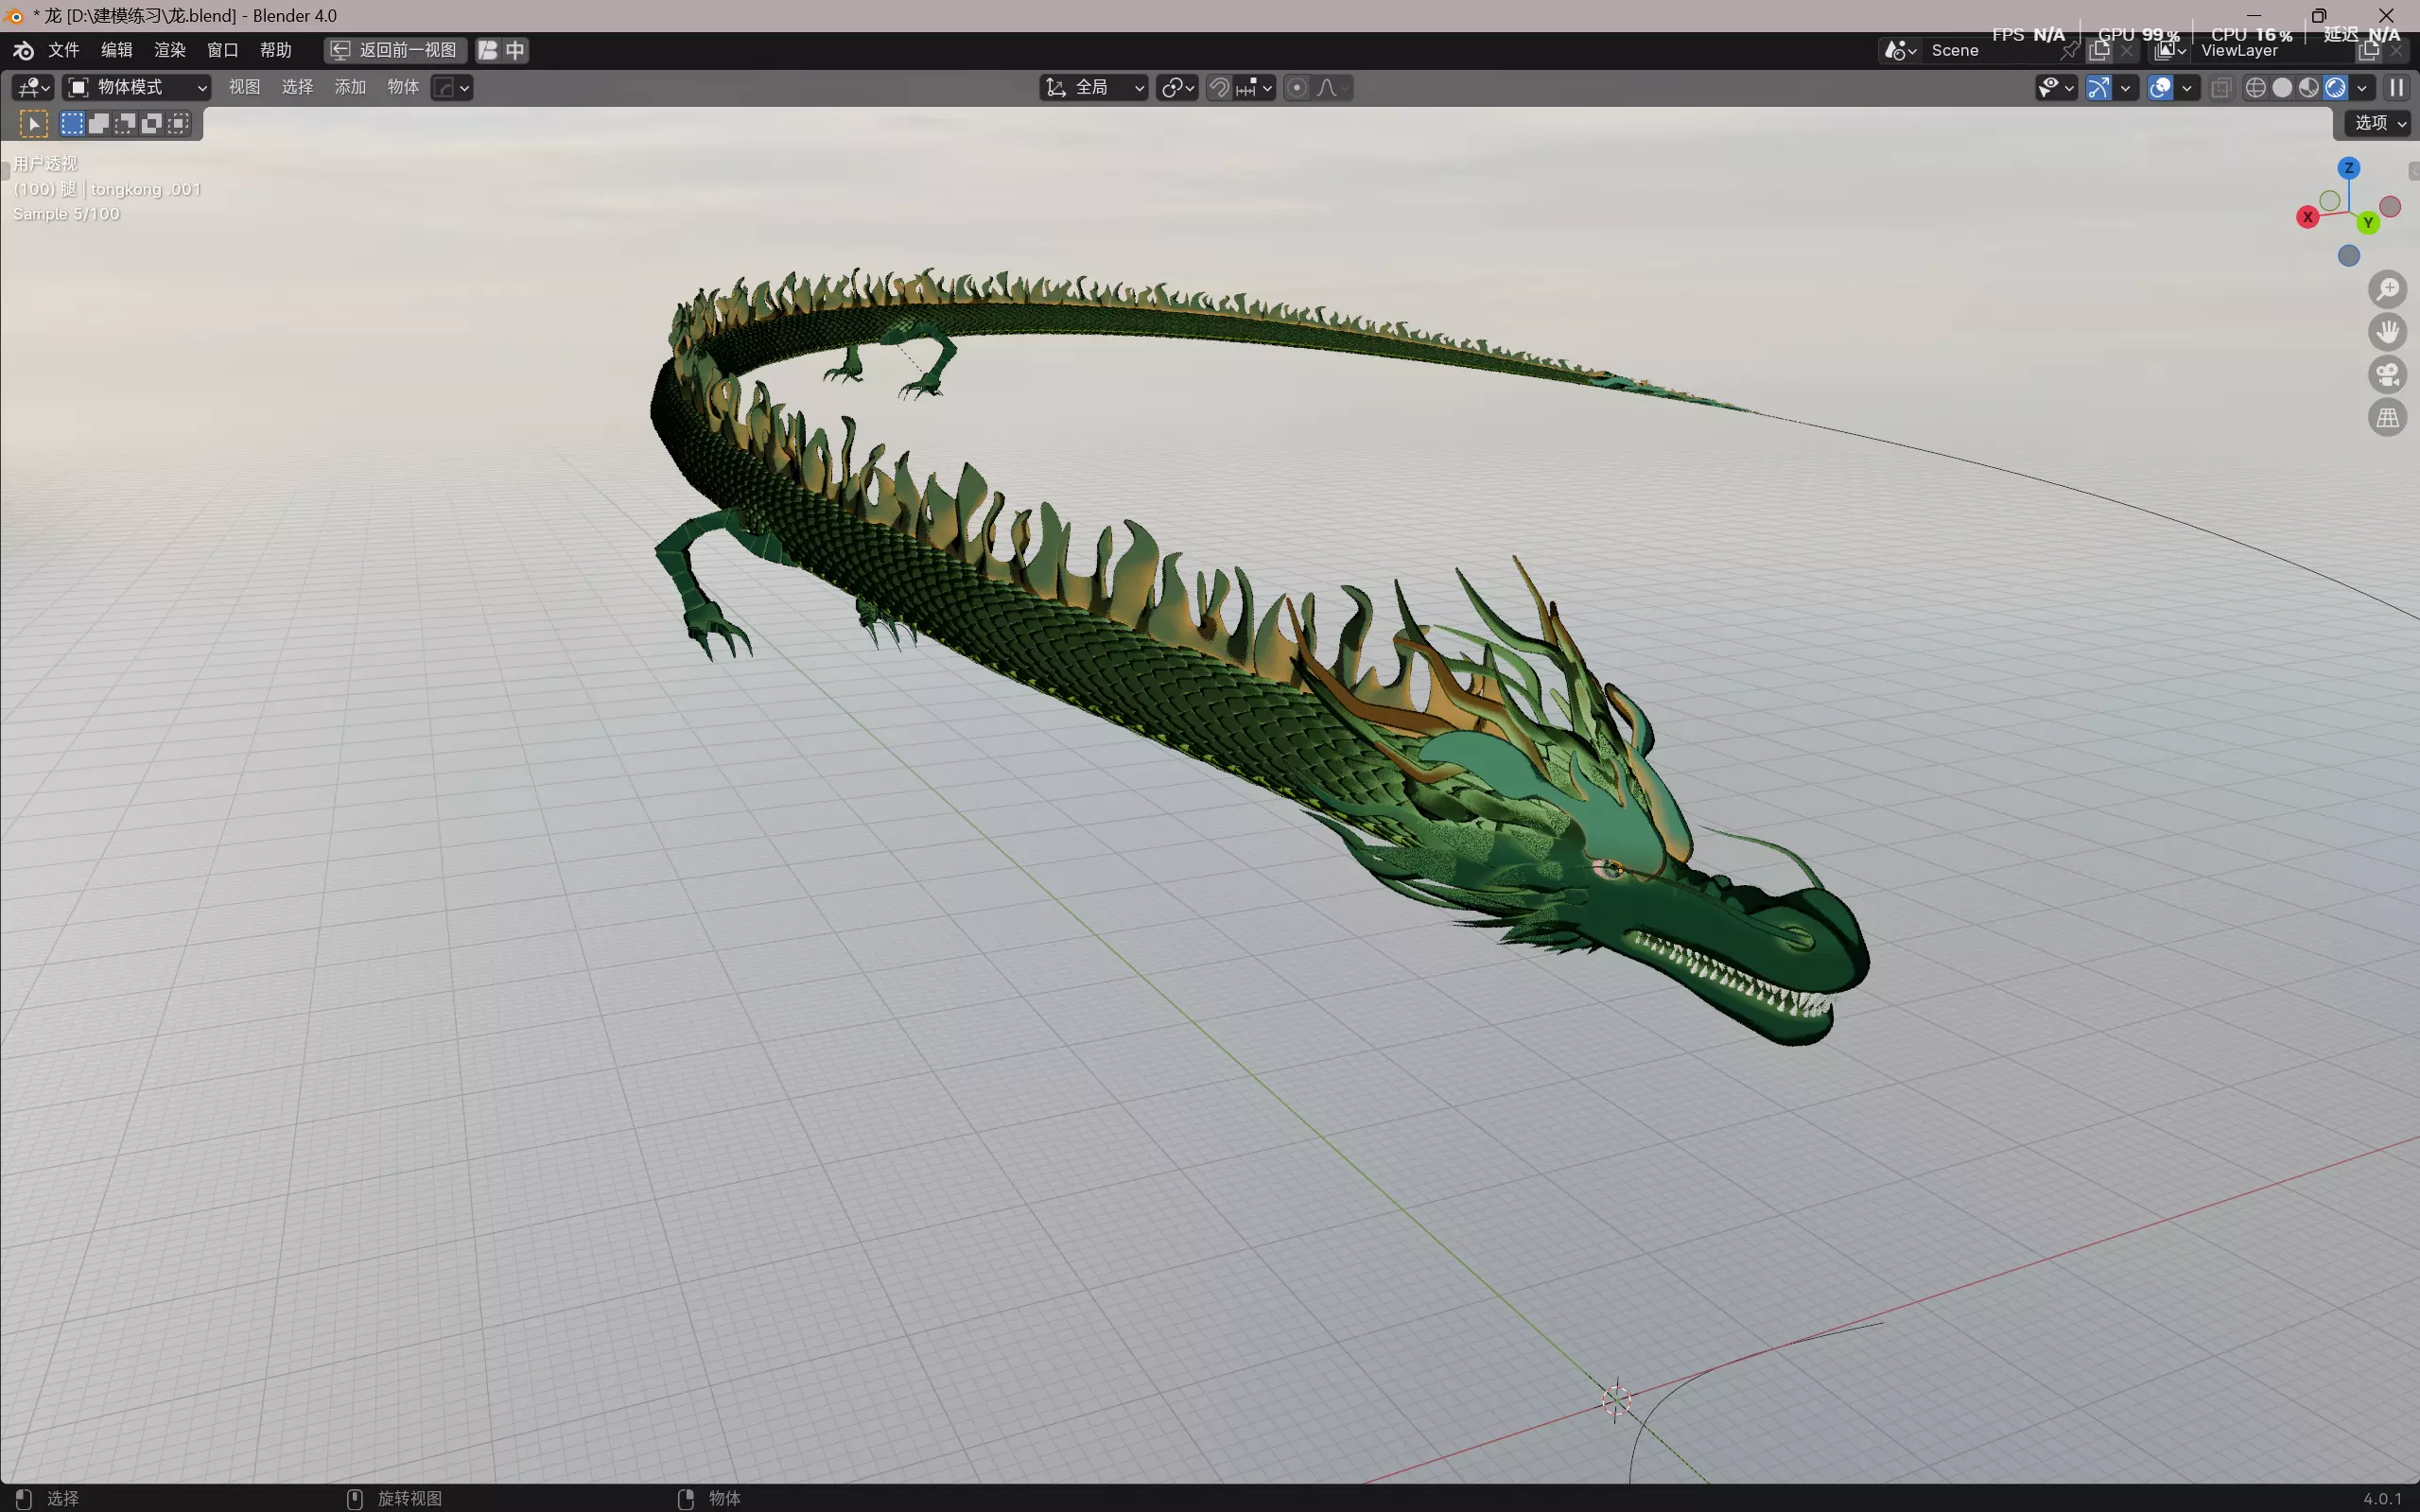Switch to solid shading
The width and height of the screenshot is (2420, 1512).
2282,88
